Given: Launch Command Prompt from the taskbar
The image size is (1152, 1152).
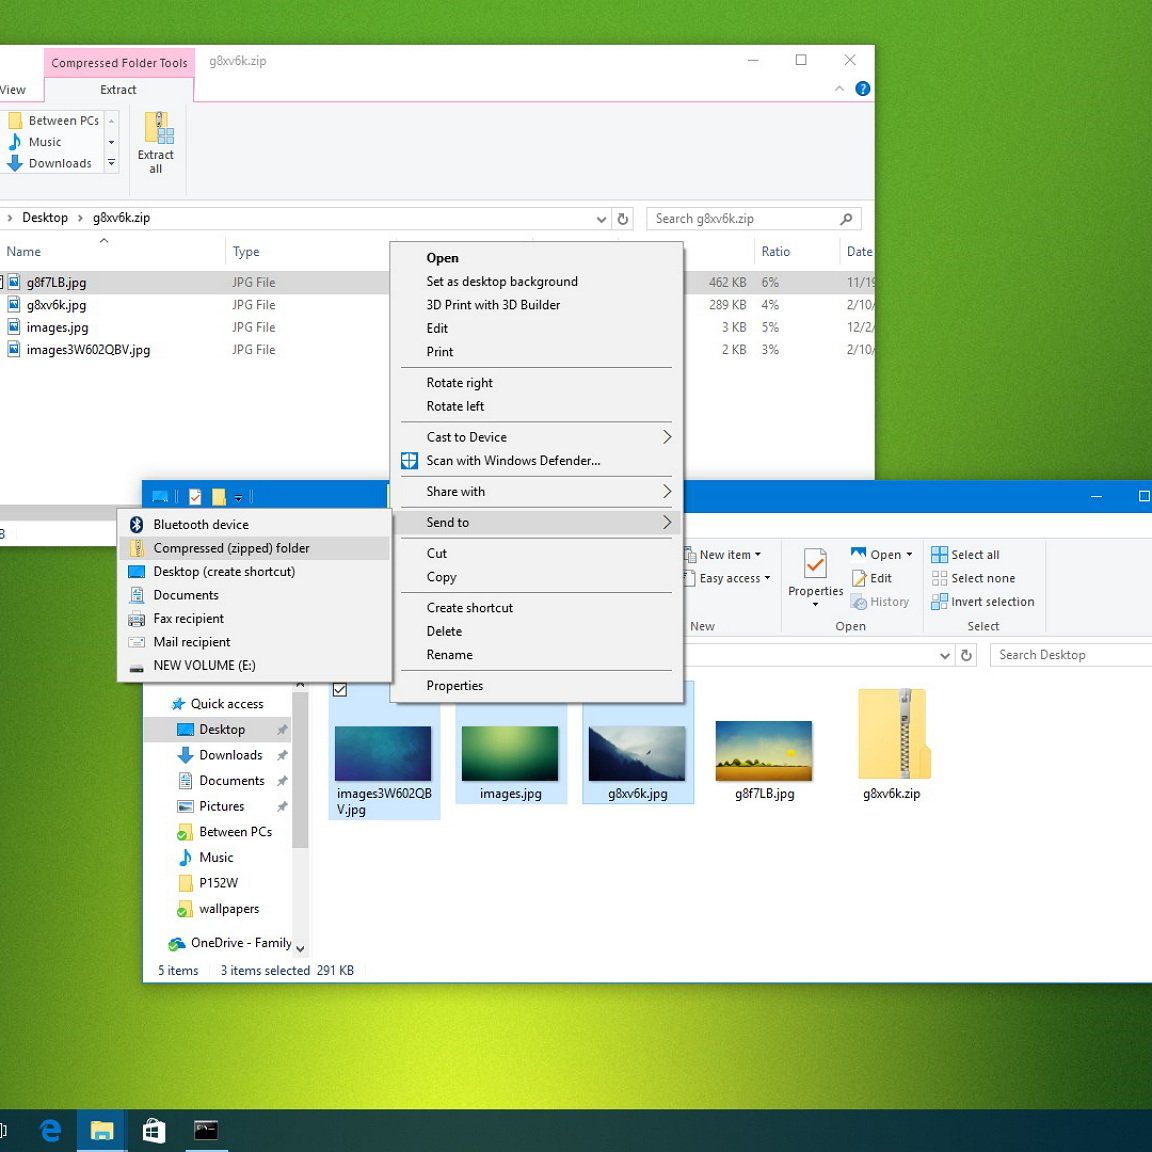Looking at the screenshot, I should 205,1130.
